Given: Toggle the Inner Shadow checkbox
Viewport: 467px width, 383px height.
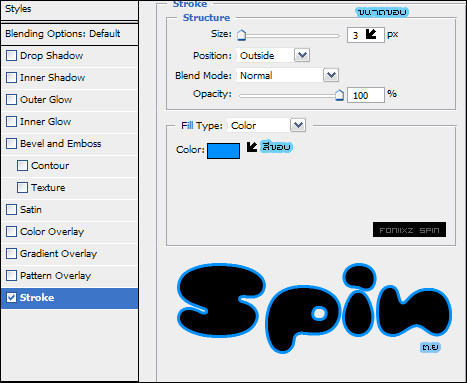Looking at the screenshot, I should 11,78.
